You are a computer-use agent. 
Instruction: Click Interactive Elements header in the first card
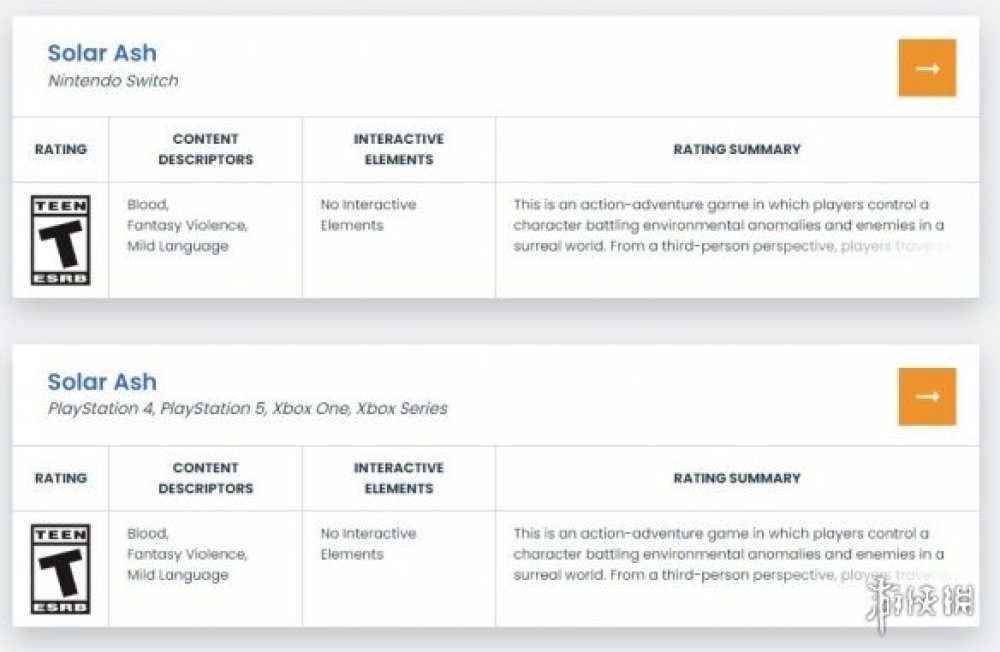pyautogui.click(x=398, y=149)
